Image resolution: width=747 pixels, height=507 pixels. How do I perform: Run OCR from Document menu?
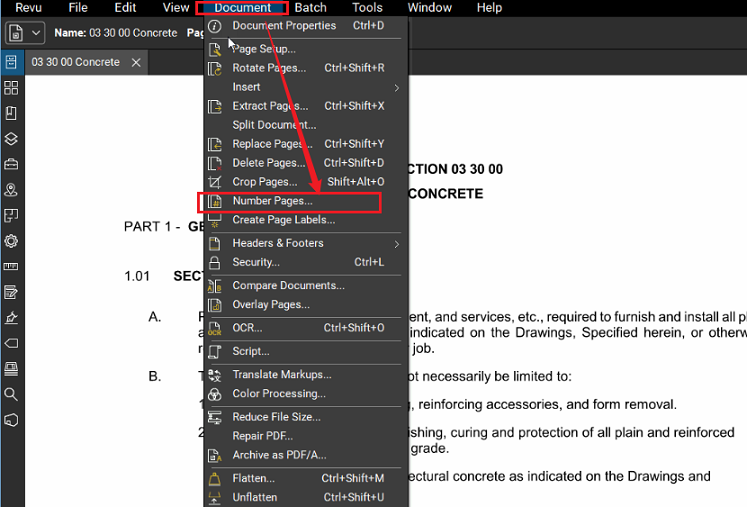click(305, 328)
